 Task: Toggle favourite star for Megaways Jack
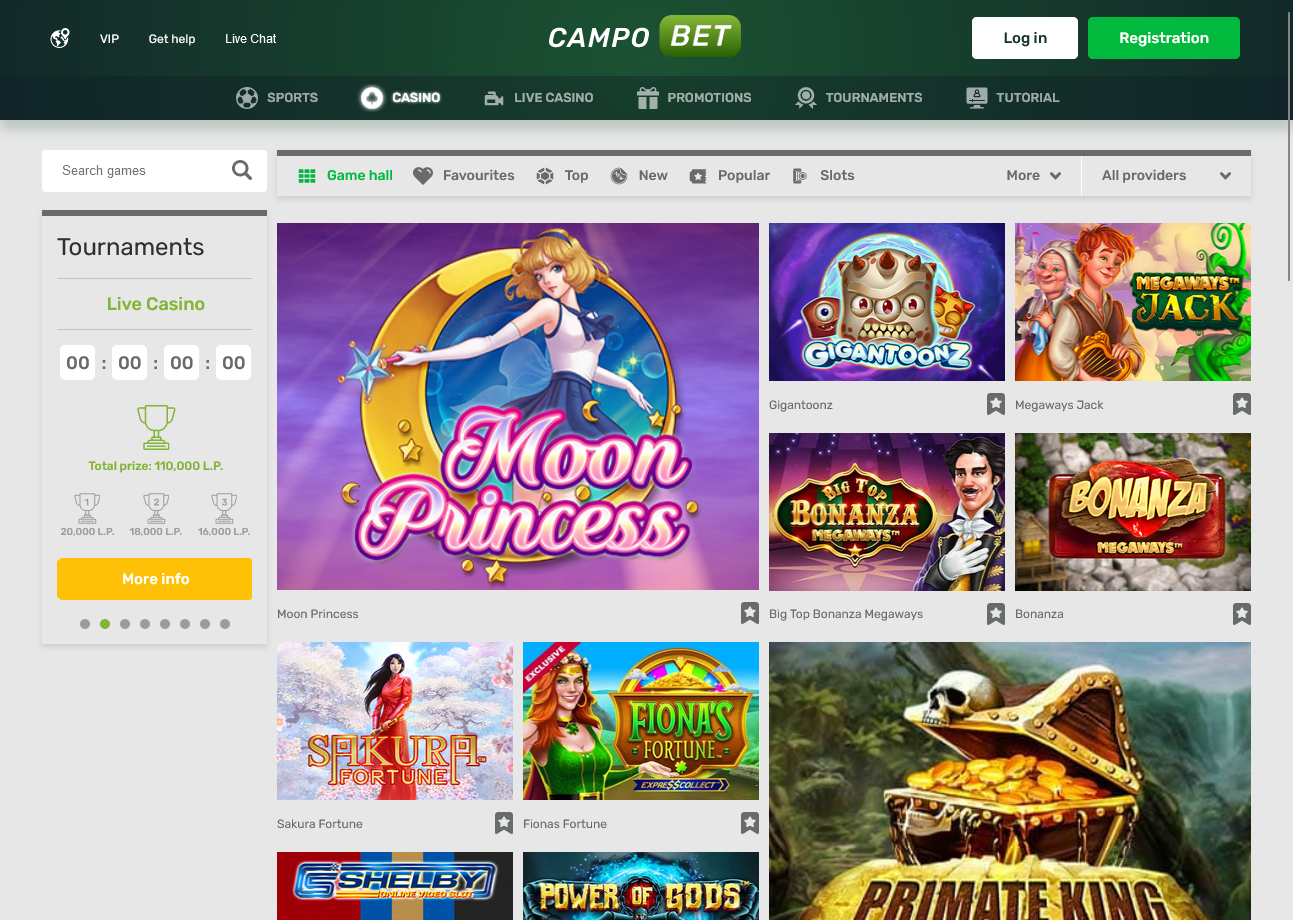click(x=1242, y=404)
